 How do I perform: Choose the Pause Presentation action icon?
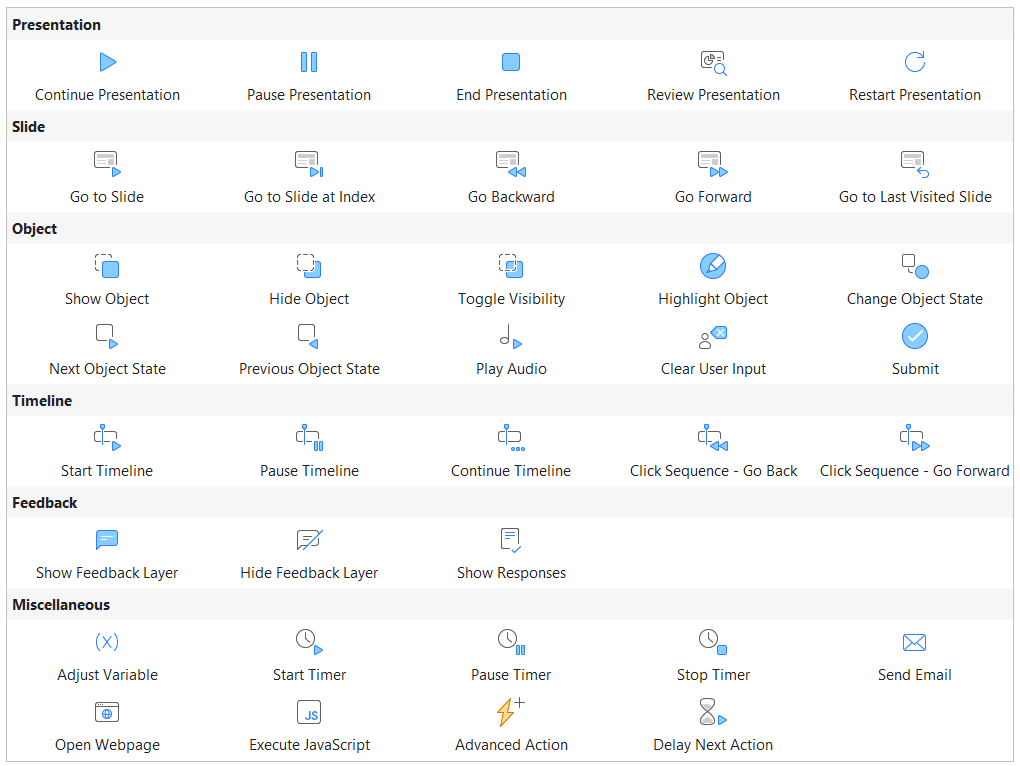click(x=309, y=63)
